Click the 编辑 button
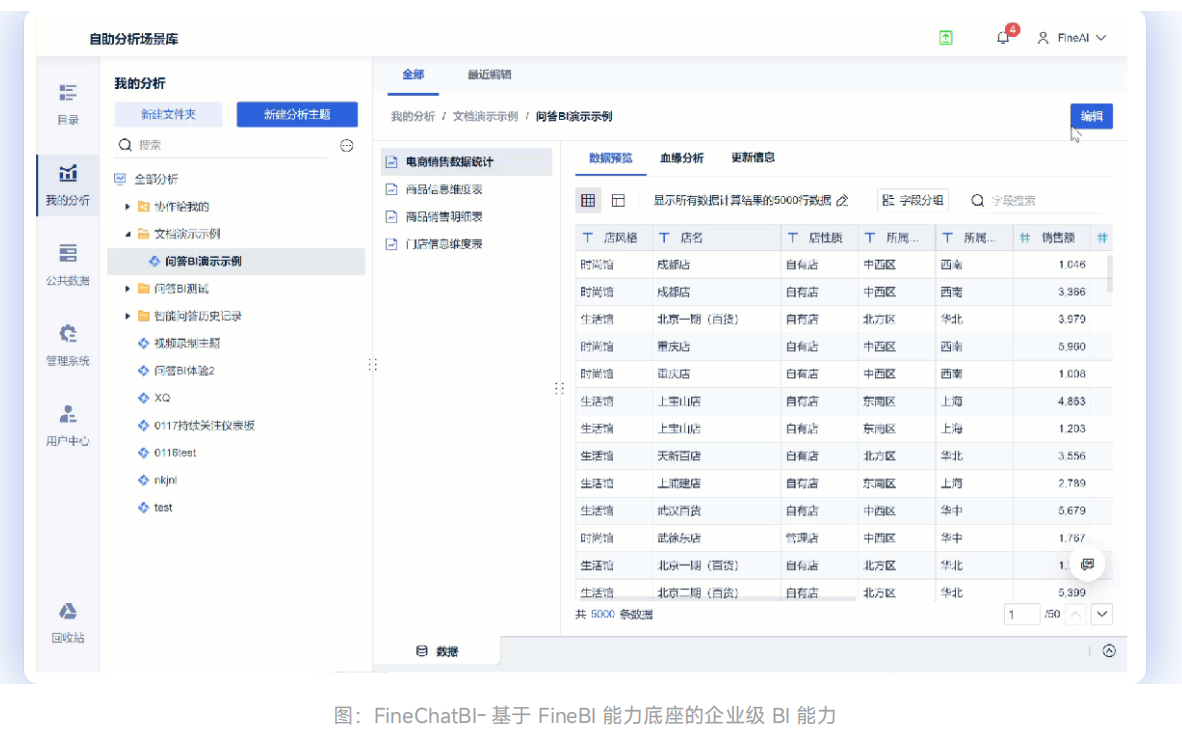This screenshot has width=1182, height=731. (x=1090, y=116)
